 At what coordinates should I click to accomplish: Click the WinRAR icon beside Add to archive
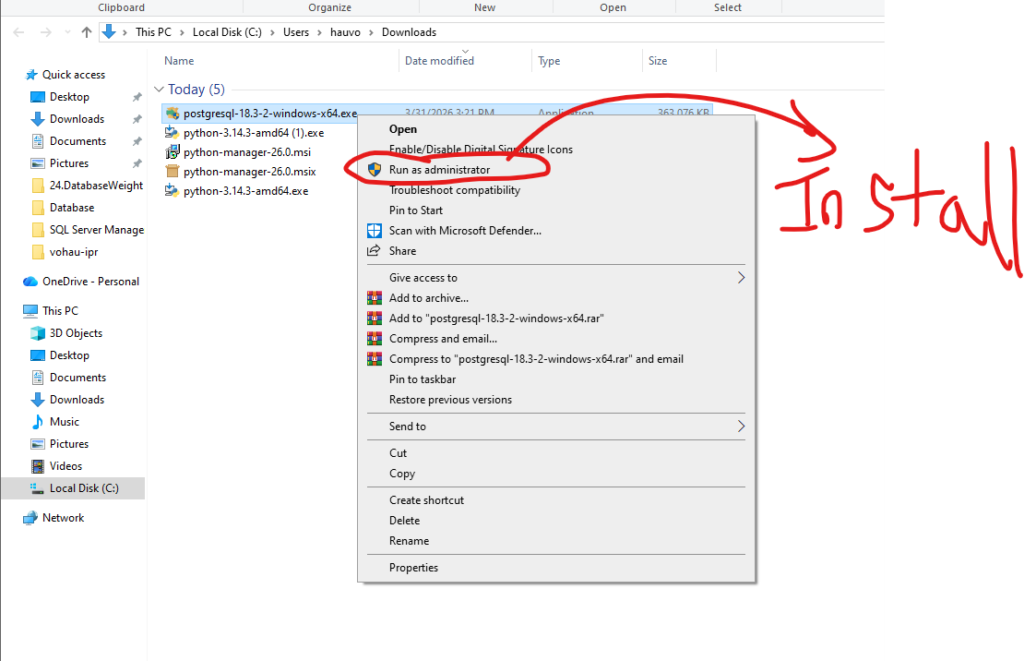[x=374, y=298]
